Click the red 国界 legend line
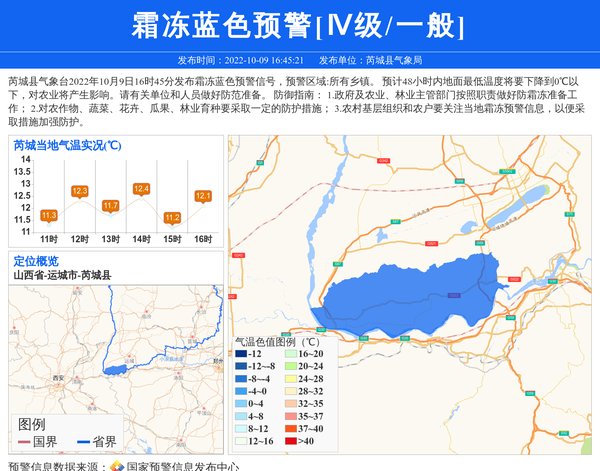 24,441
